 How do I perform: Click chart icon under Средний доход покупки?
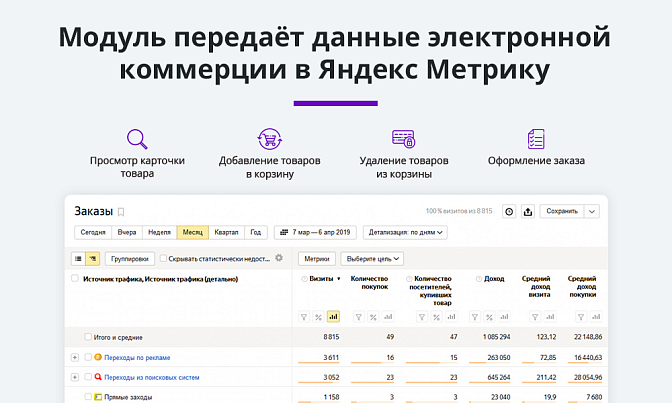(596, 317)
